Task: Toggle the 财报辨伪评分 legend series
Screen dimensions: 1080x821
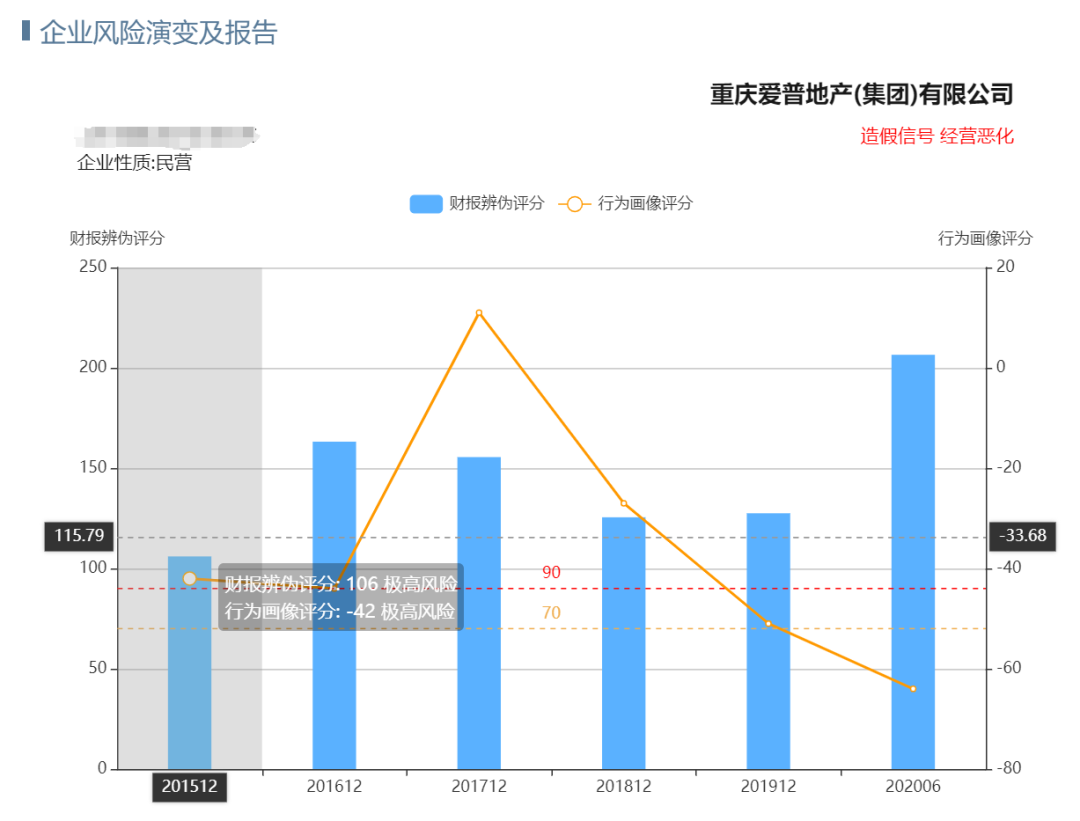Action: tap(477, 203)
